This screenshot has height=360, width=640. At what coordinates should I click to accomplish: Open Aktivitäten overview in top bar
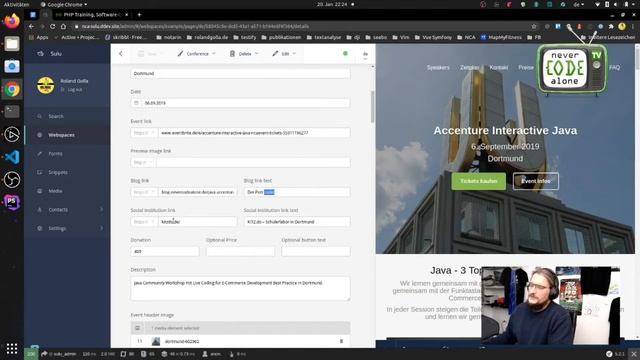pos(16,4)
